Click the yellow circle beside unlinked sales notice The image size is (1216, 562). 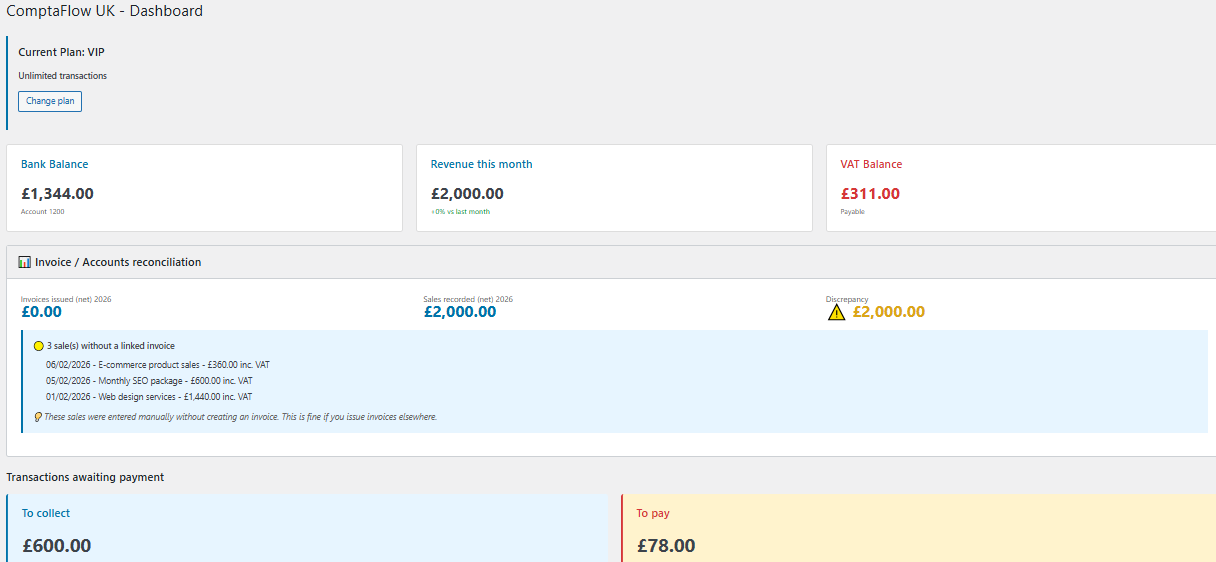point(39,346)
